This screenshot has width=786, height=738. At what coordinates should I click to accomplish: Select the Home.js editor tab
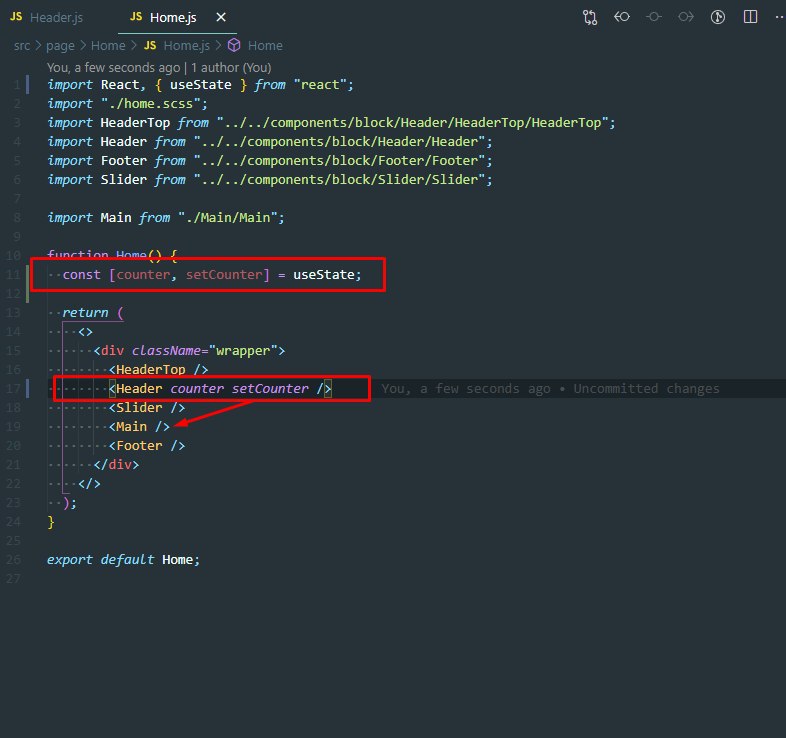163,18
